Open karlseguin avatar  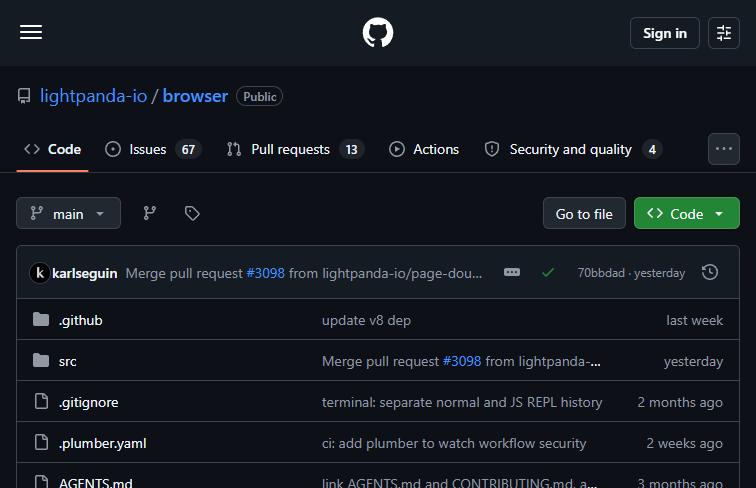[40, 273]
